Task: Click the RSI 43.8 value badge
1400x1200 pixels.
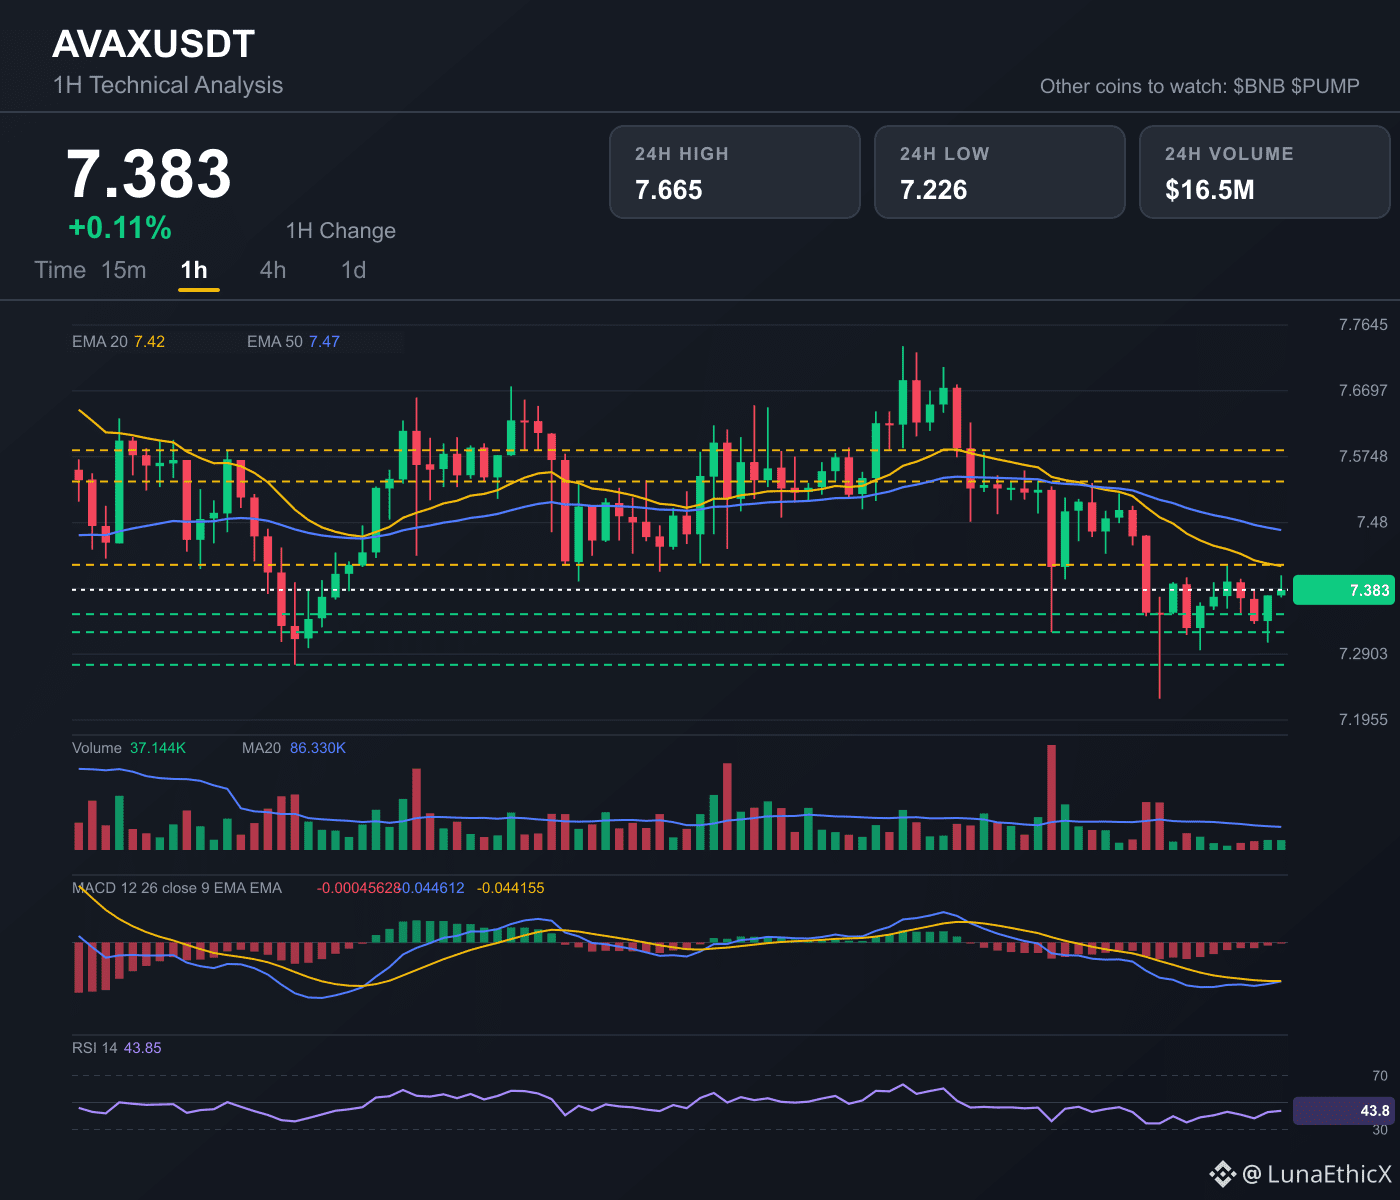Action: [x=1343, y=1111]
